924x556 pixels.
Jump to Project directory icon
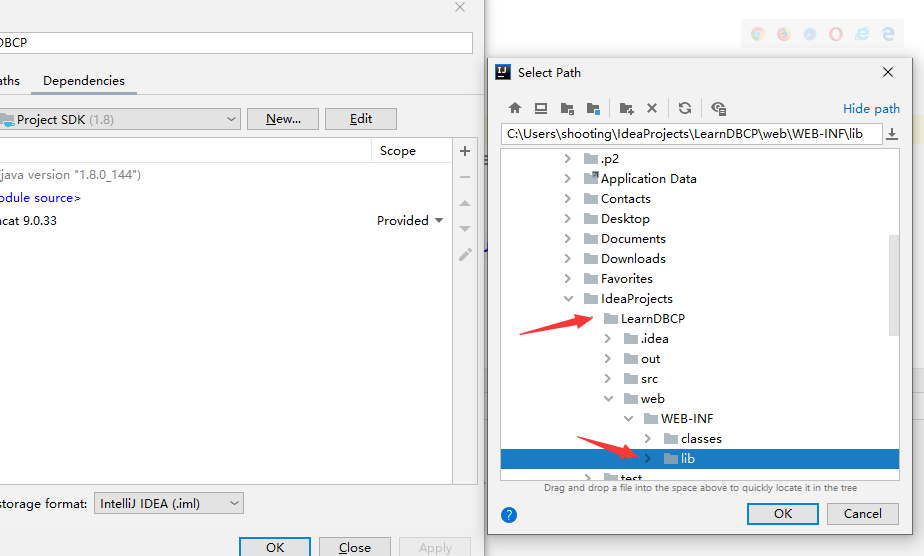(x=567, y=108)
